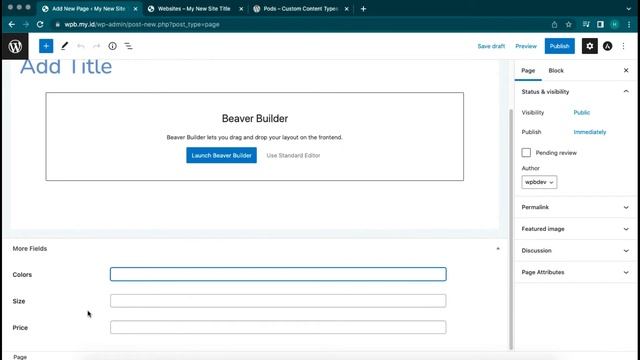Click the browser profile avatar
The width and height of the screenshot is (640, 360).
(614, 24)
